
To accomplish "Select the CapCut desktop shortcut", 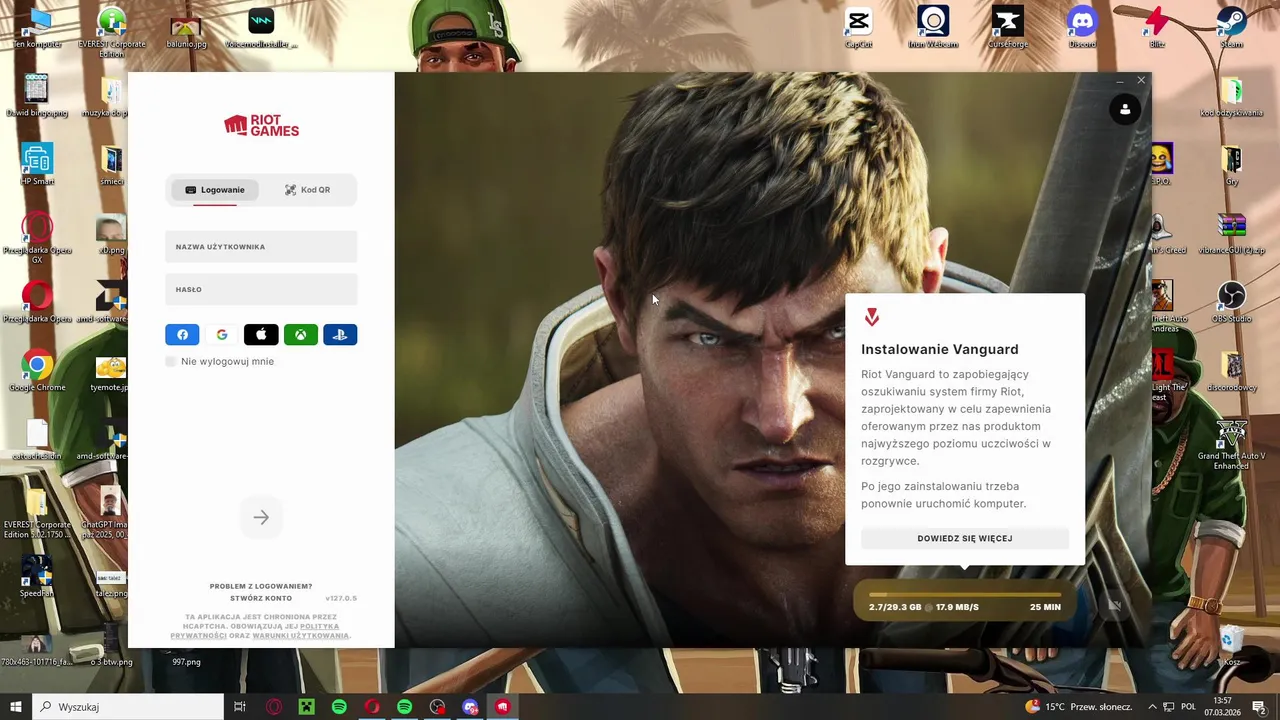I will point(858,28).
